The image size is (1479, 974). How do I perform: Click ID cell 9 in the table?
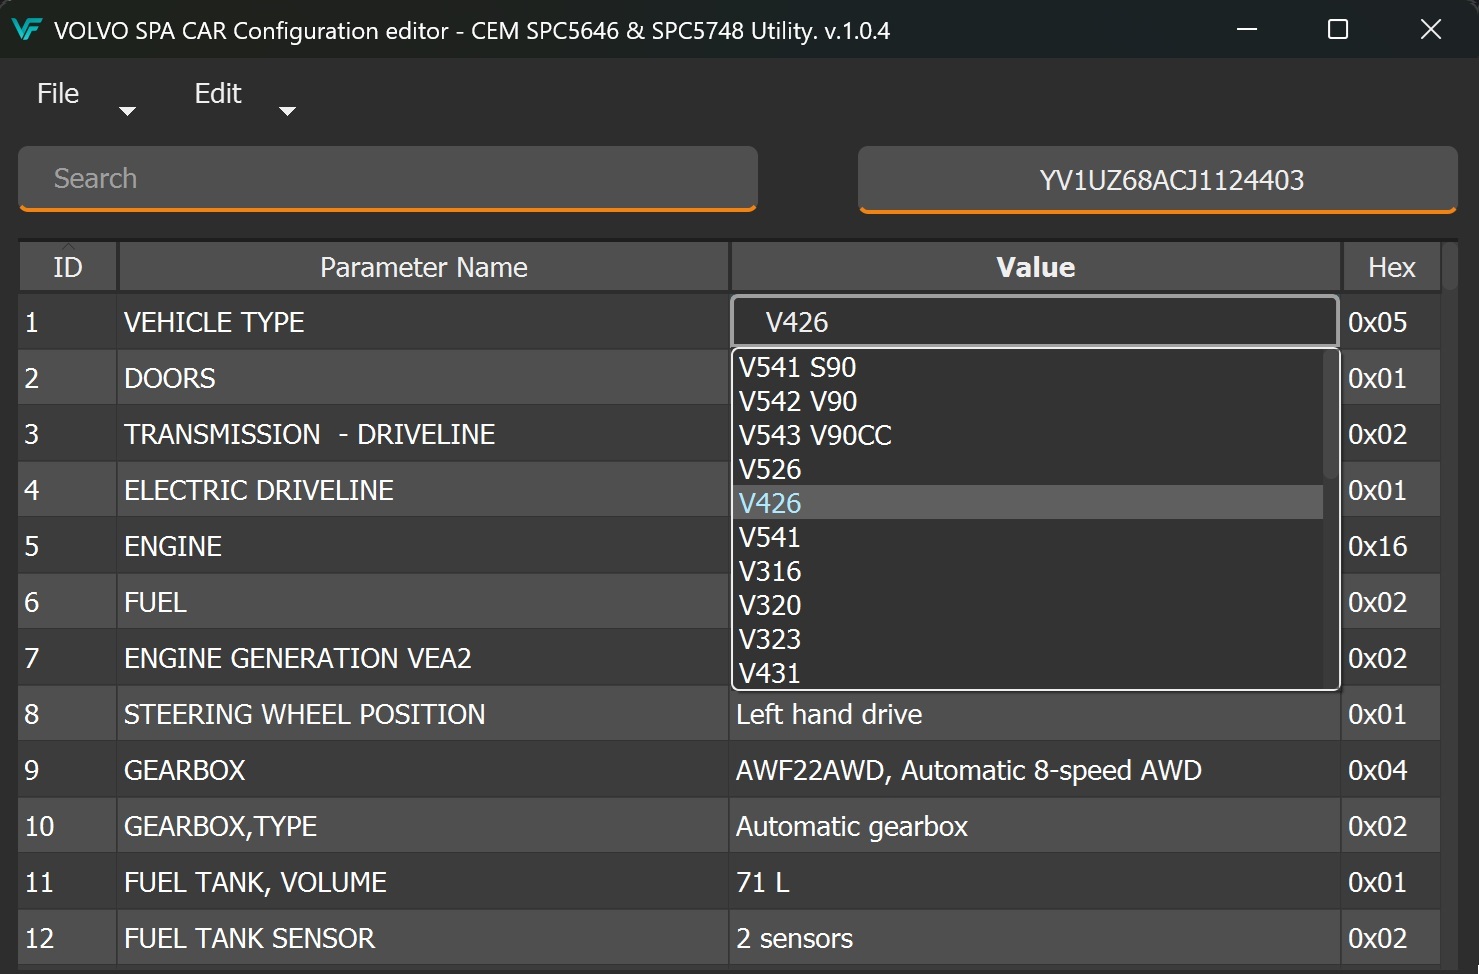point(67,770)
